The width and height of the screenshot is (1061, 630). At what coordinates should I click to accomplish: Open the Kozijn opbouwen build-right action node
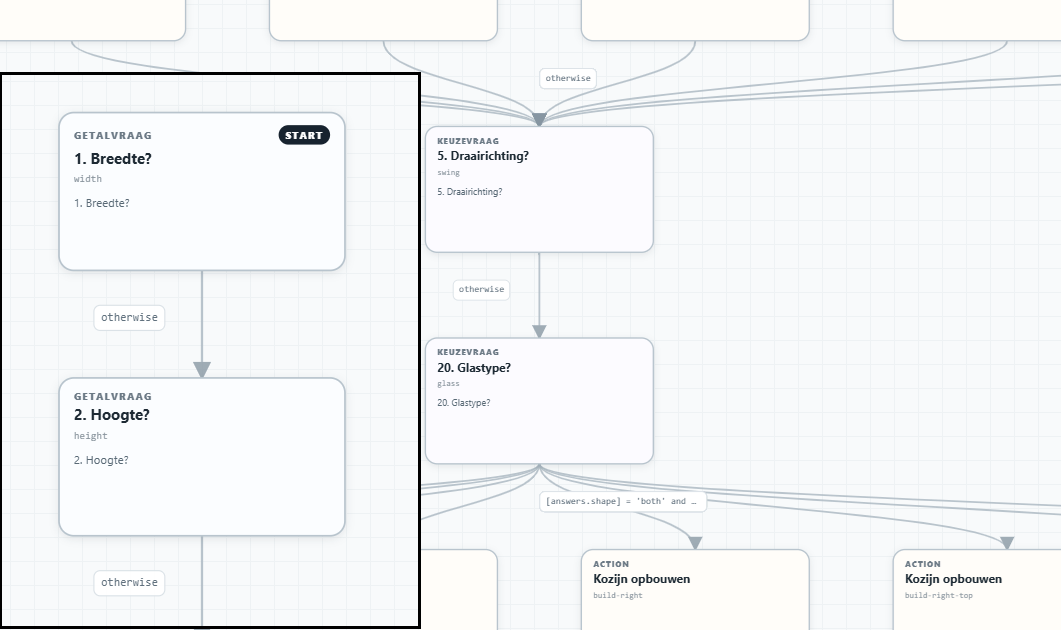pos(695,589)
